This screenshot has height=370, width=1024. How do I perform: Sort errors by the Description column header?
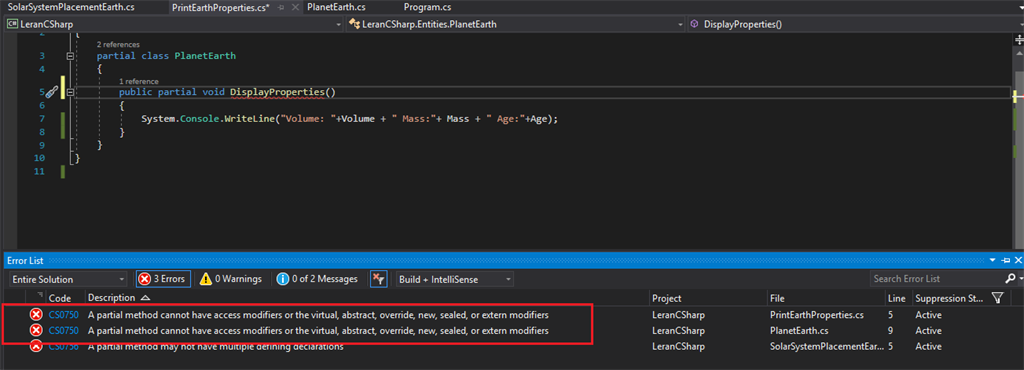[111, 298]
